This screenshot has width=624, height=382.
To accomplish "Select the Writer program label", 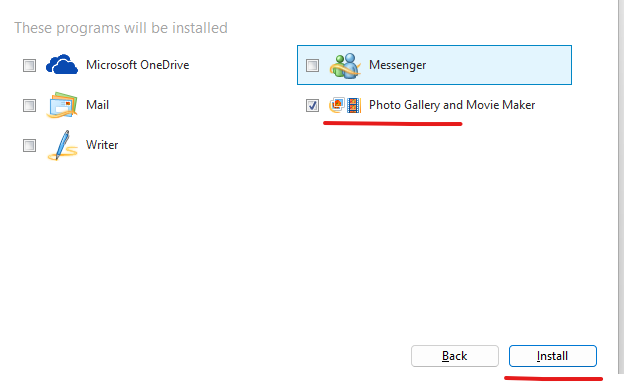I will tap(102, 145).
